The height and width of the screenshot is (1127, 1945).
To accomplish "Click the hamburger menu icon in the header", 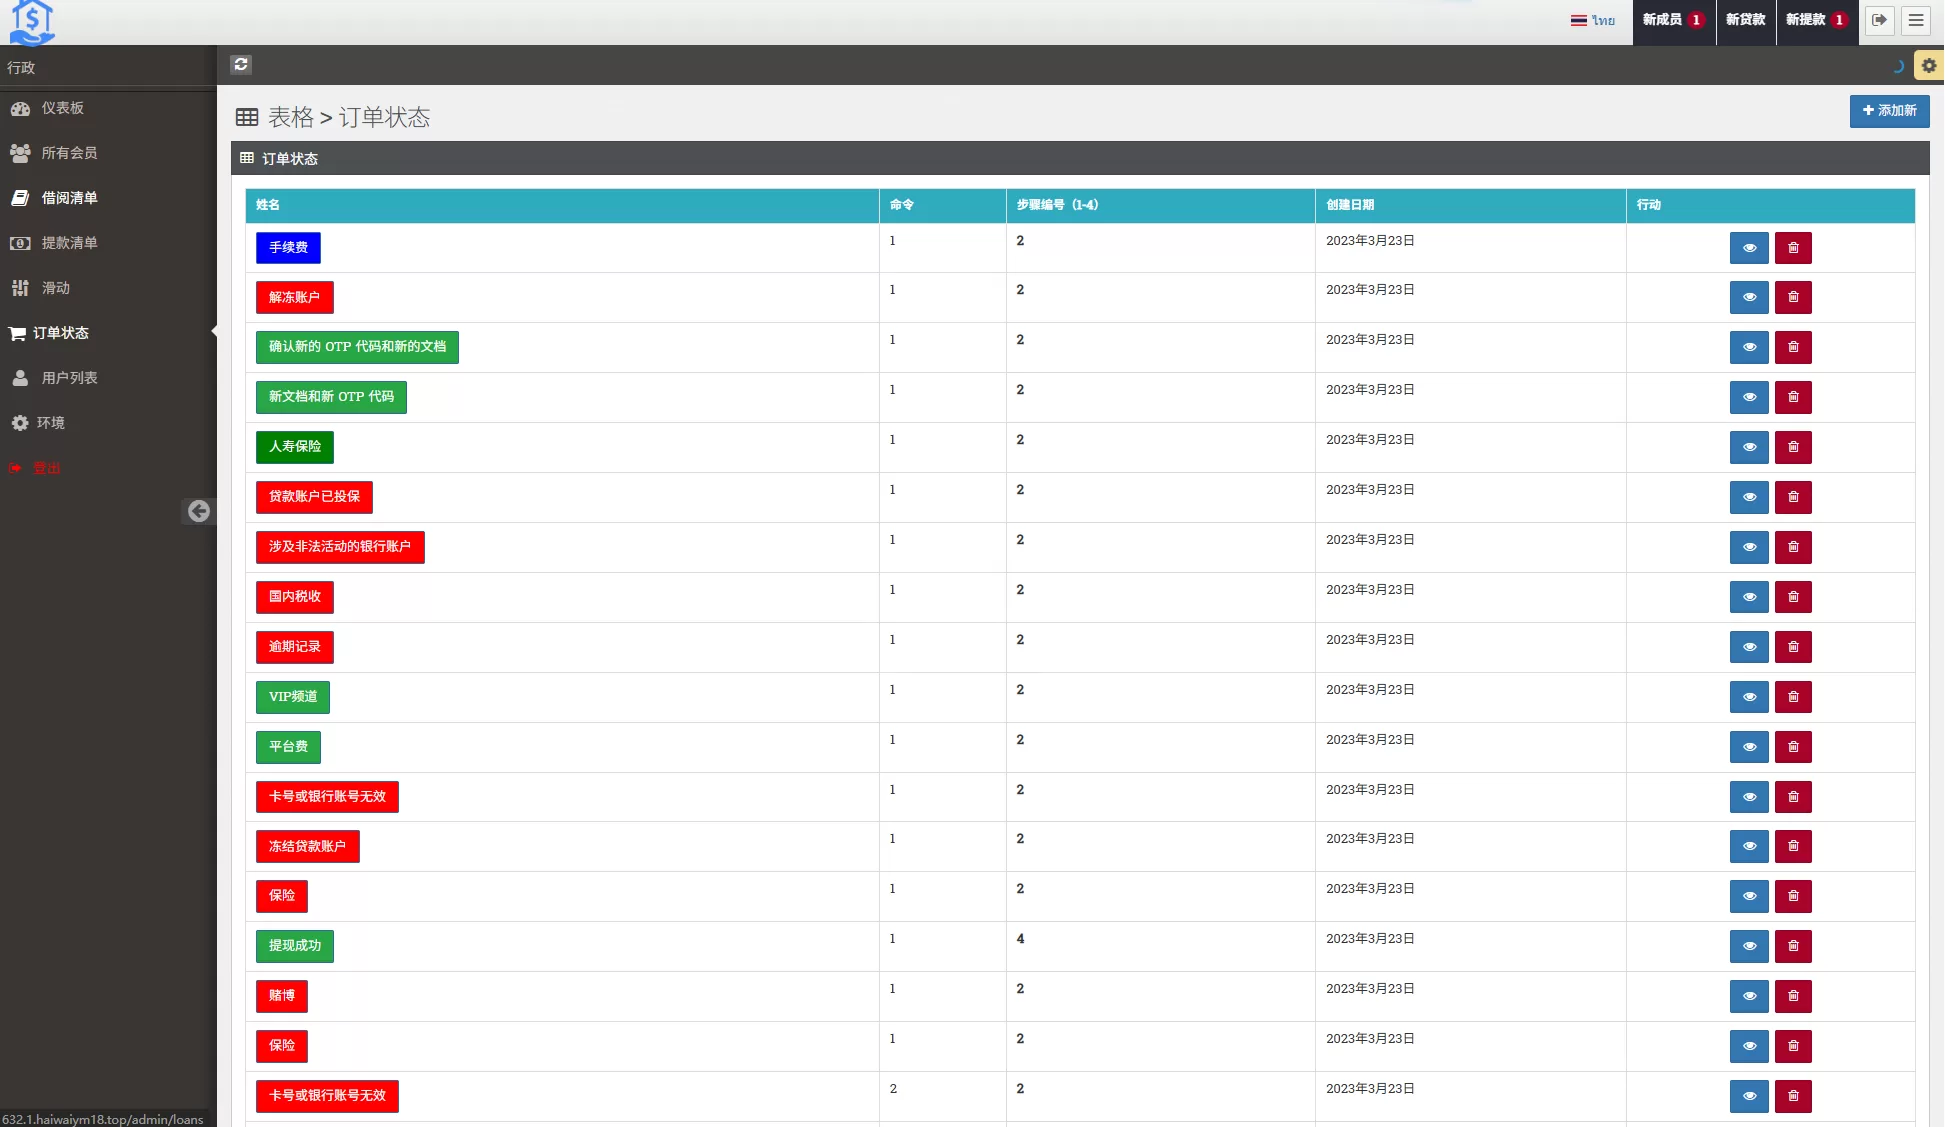I will point(1916,20).
